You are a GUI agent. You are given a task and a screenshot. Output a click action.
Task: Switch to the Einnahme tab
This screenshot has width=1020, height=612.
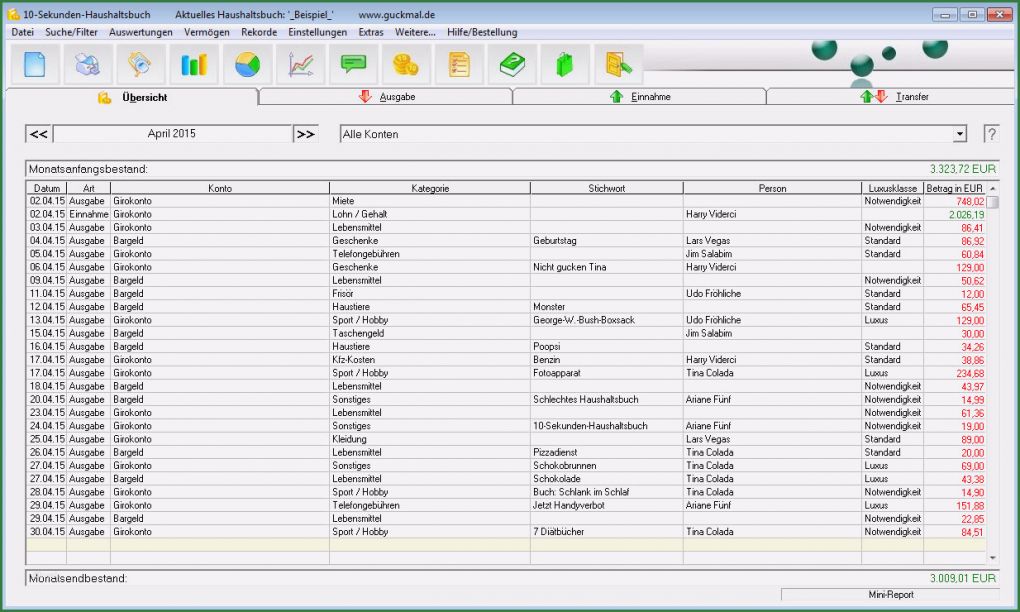tap(640, 97)
